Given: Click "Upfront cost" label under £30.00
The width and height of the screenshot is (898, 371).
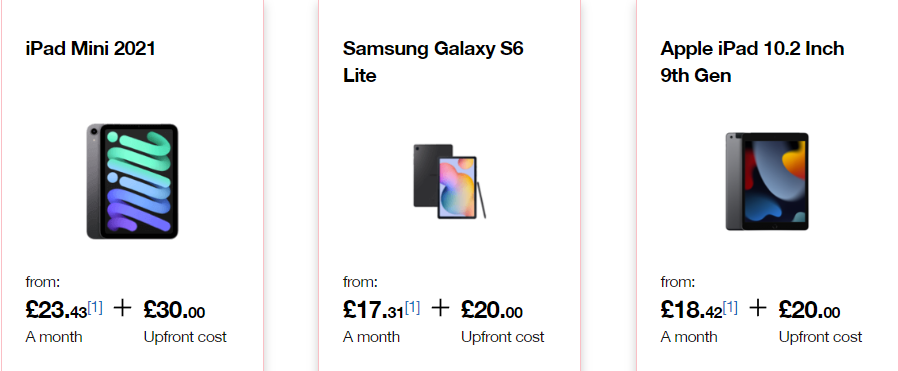Looking at the screenshot, I should click(x=185, y=338).
